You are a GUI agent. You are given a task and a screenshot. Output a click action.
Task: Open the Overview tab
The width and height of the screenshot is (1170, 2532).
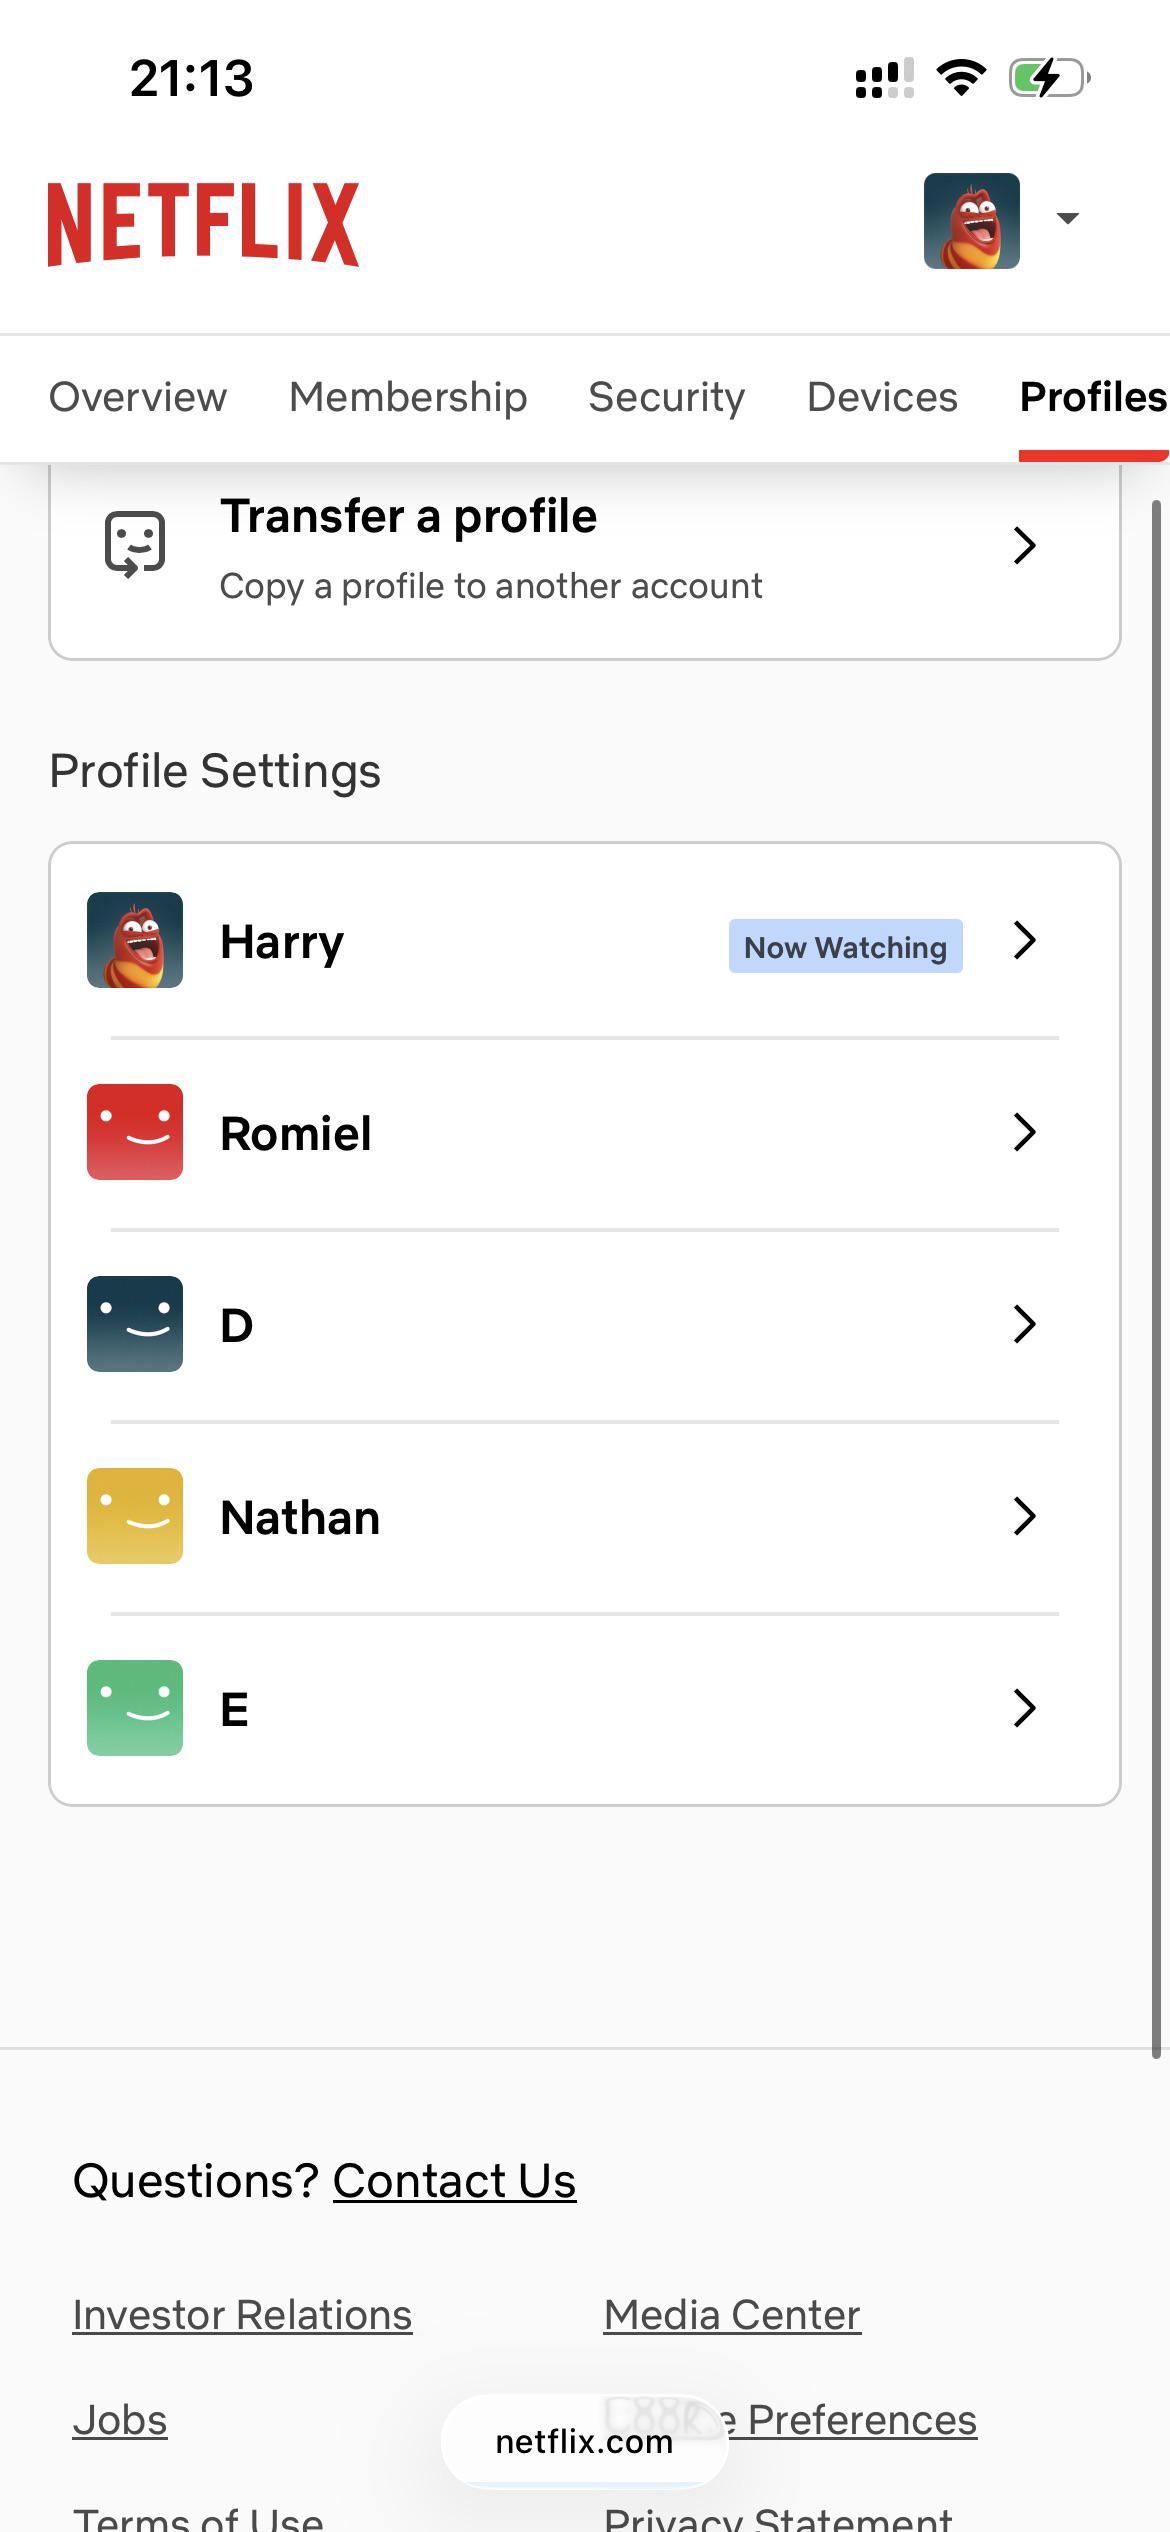pos(138,397)
